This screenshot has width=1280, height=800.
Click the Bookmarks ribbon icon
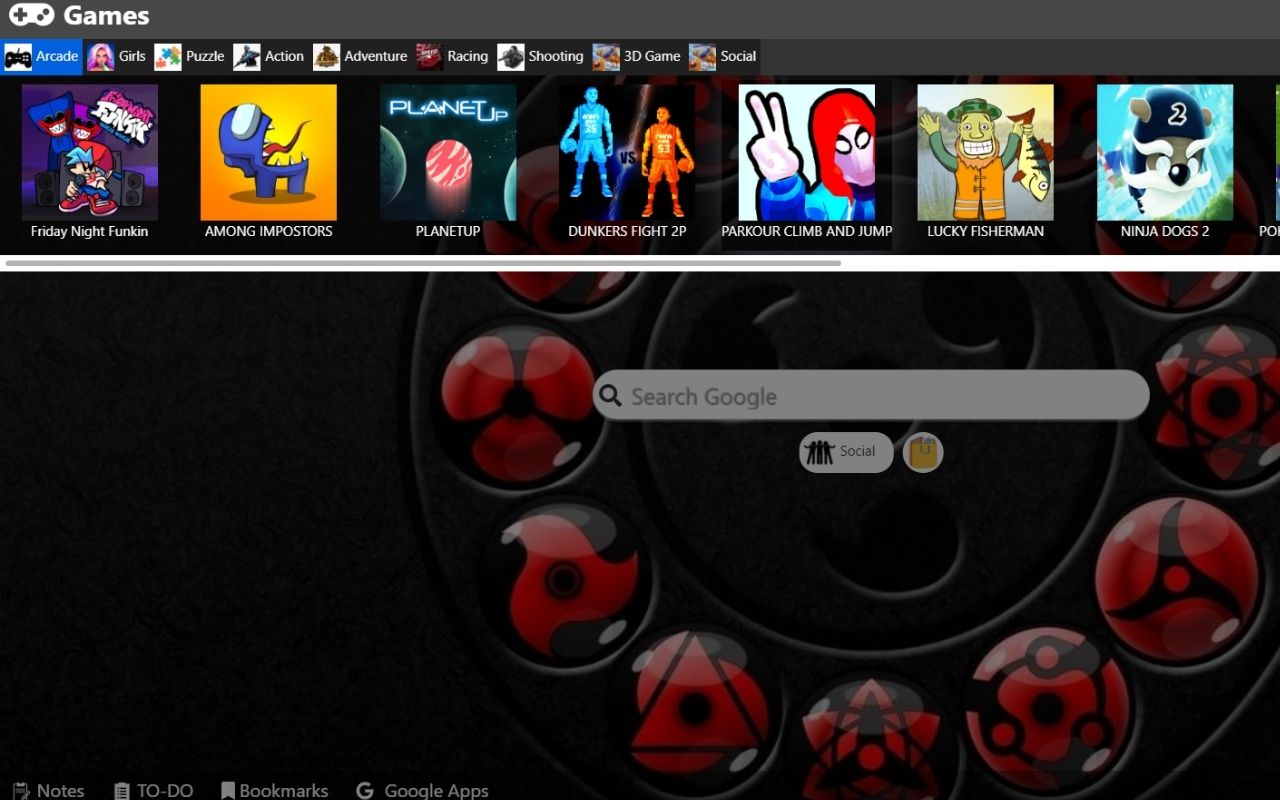228,790
